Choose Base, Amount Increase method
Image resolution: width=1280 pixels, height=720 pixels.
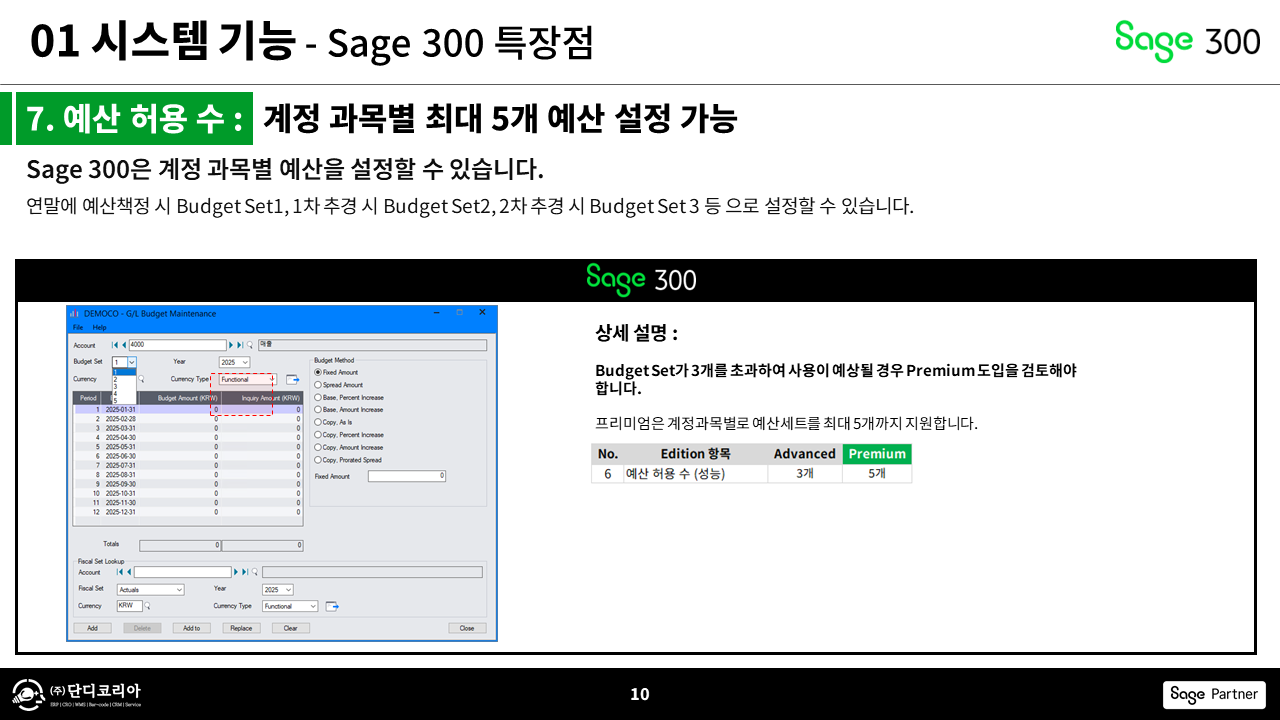(x=318, y=410)
